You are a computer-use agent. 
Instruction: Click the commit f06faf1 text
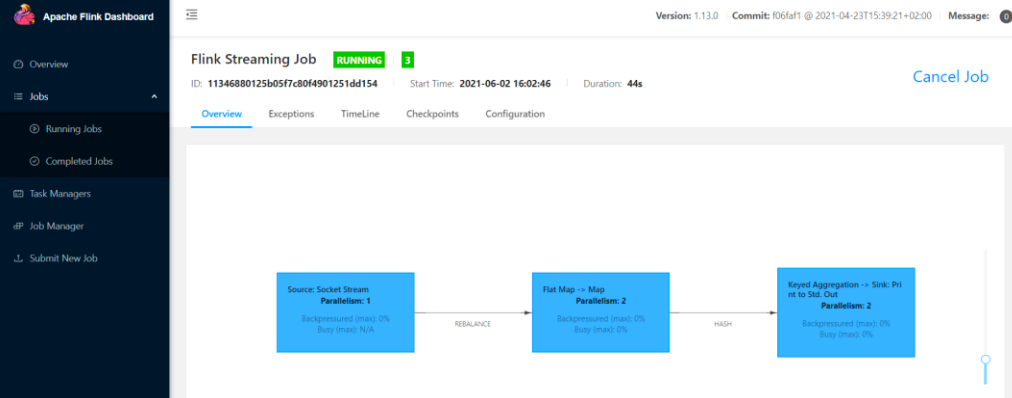[831, 16]
